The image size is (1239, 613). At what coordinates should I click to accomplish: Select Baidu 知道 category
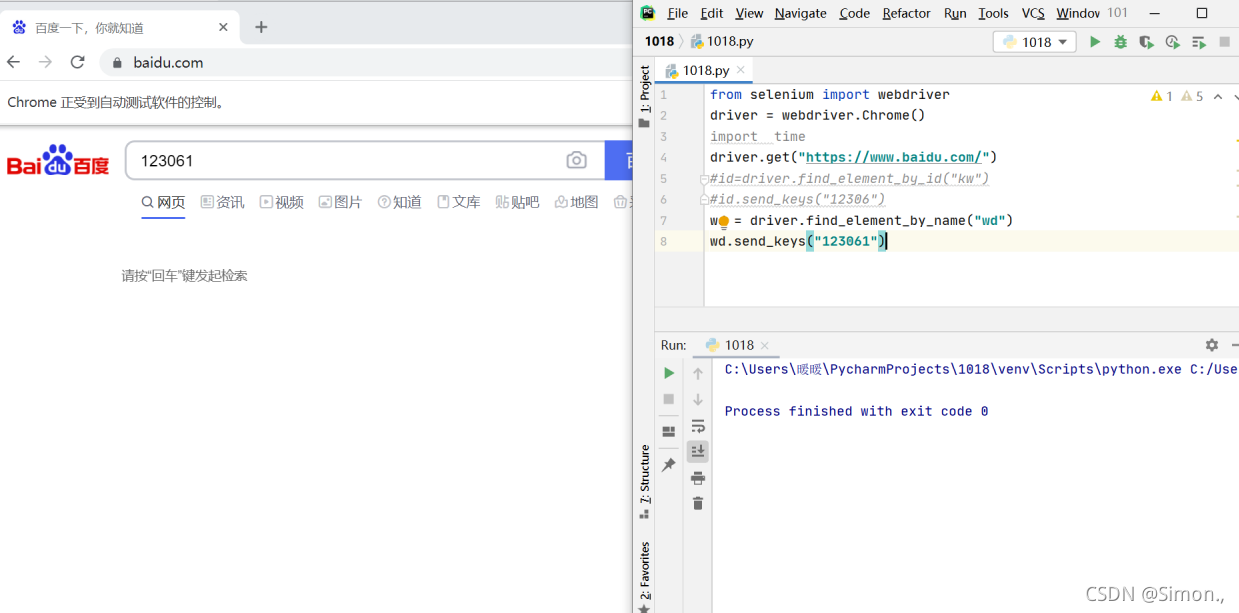coord(399,202)
